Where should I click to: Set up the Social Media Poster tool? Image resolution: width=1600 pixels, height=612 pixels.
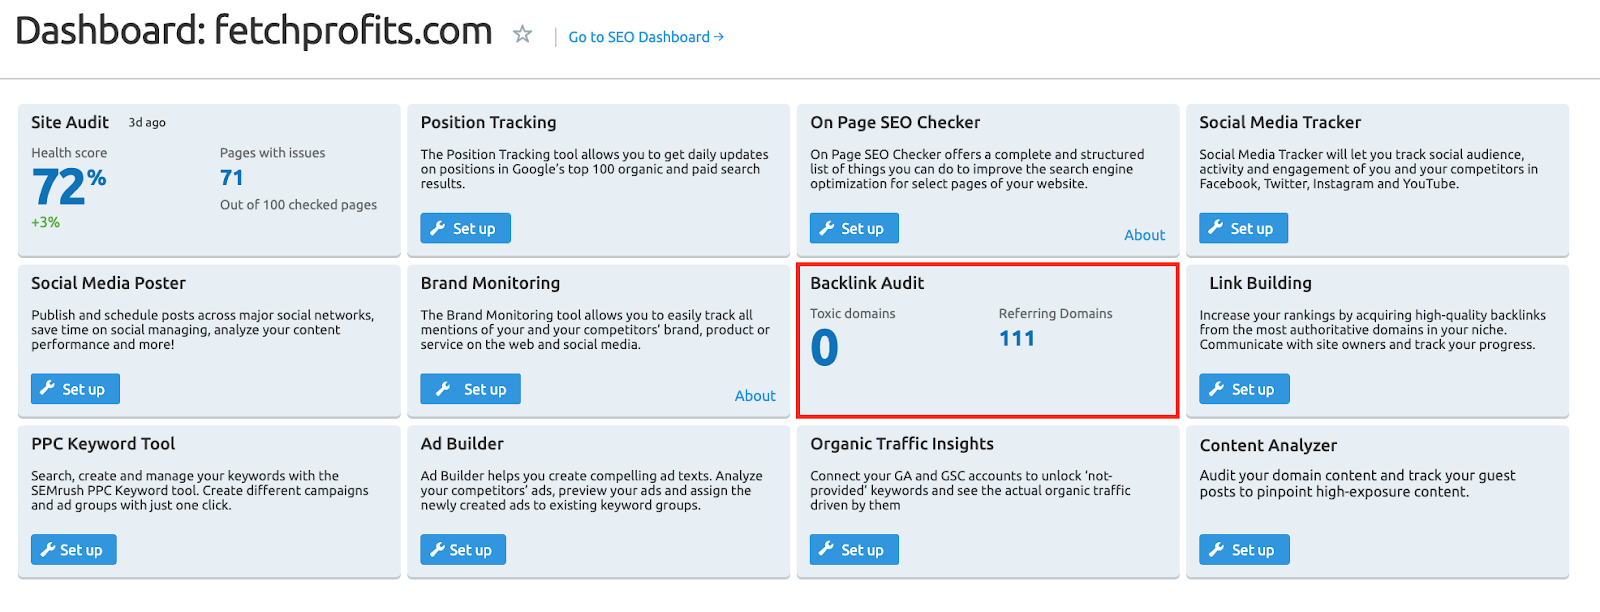75,389
